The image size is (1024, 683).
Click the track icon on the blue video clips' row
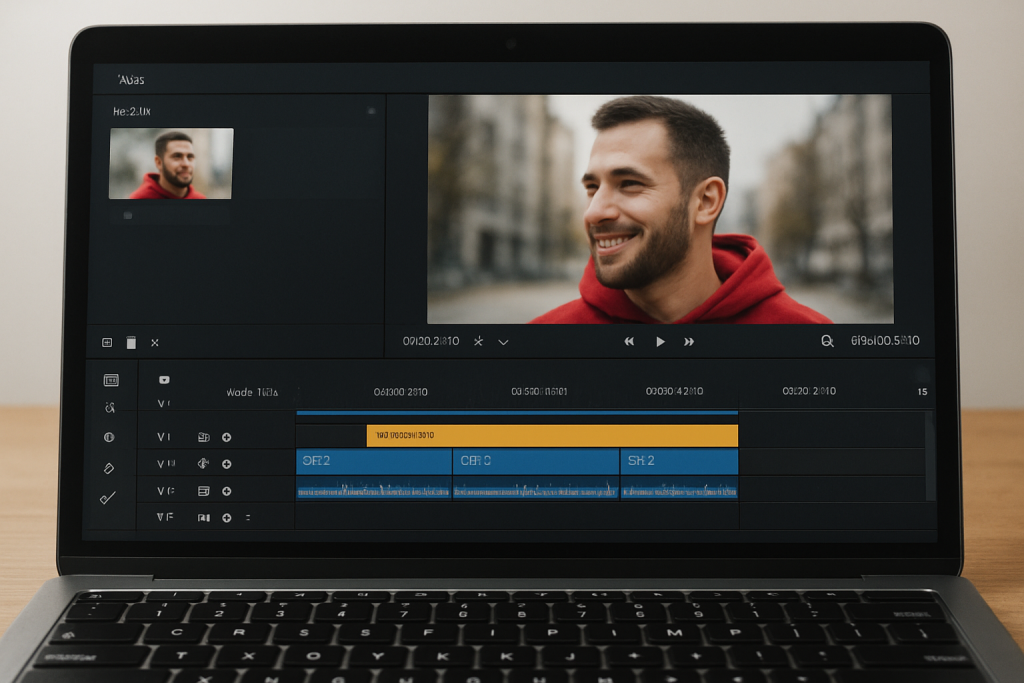204,464
